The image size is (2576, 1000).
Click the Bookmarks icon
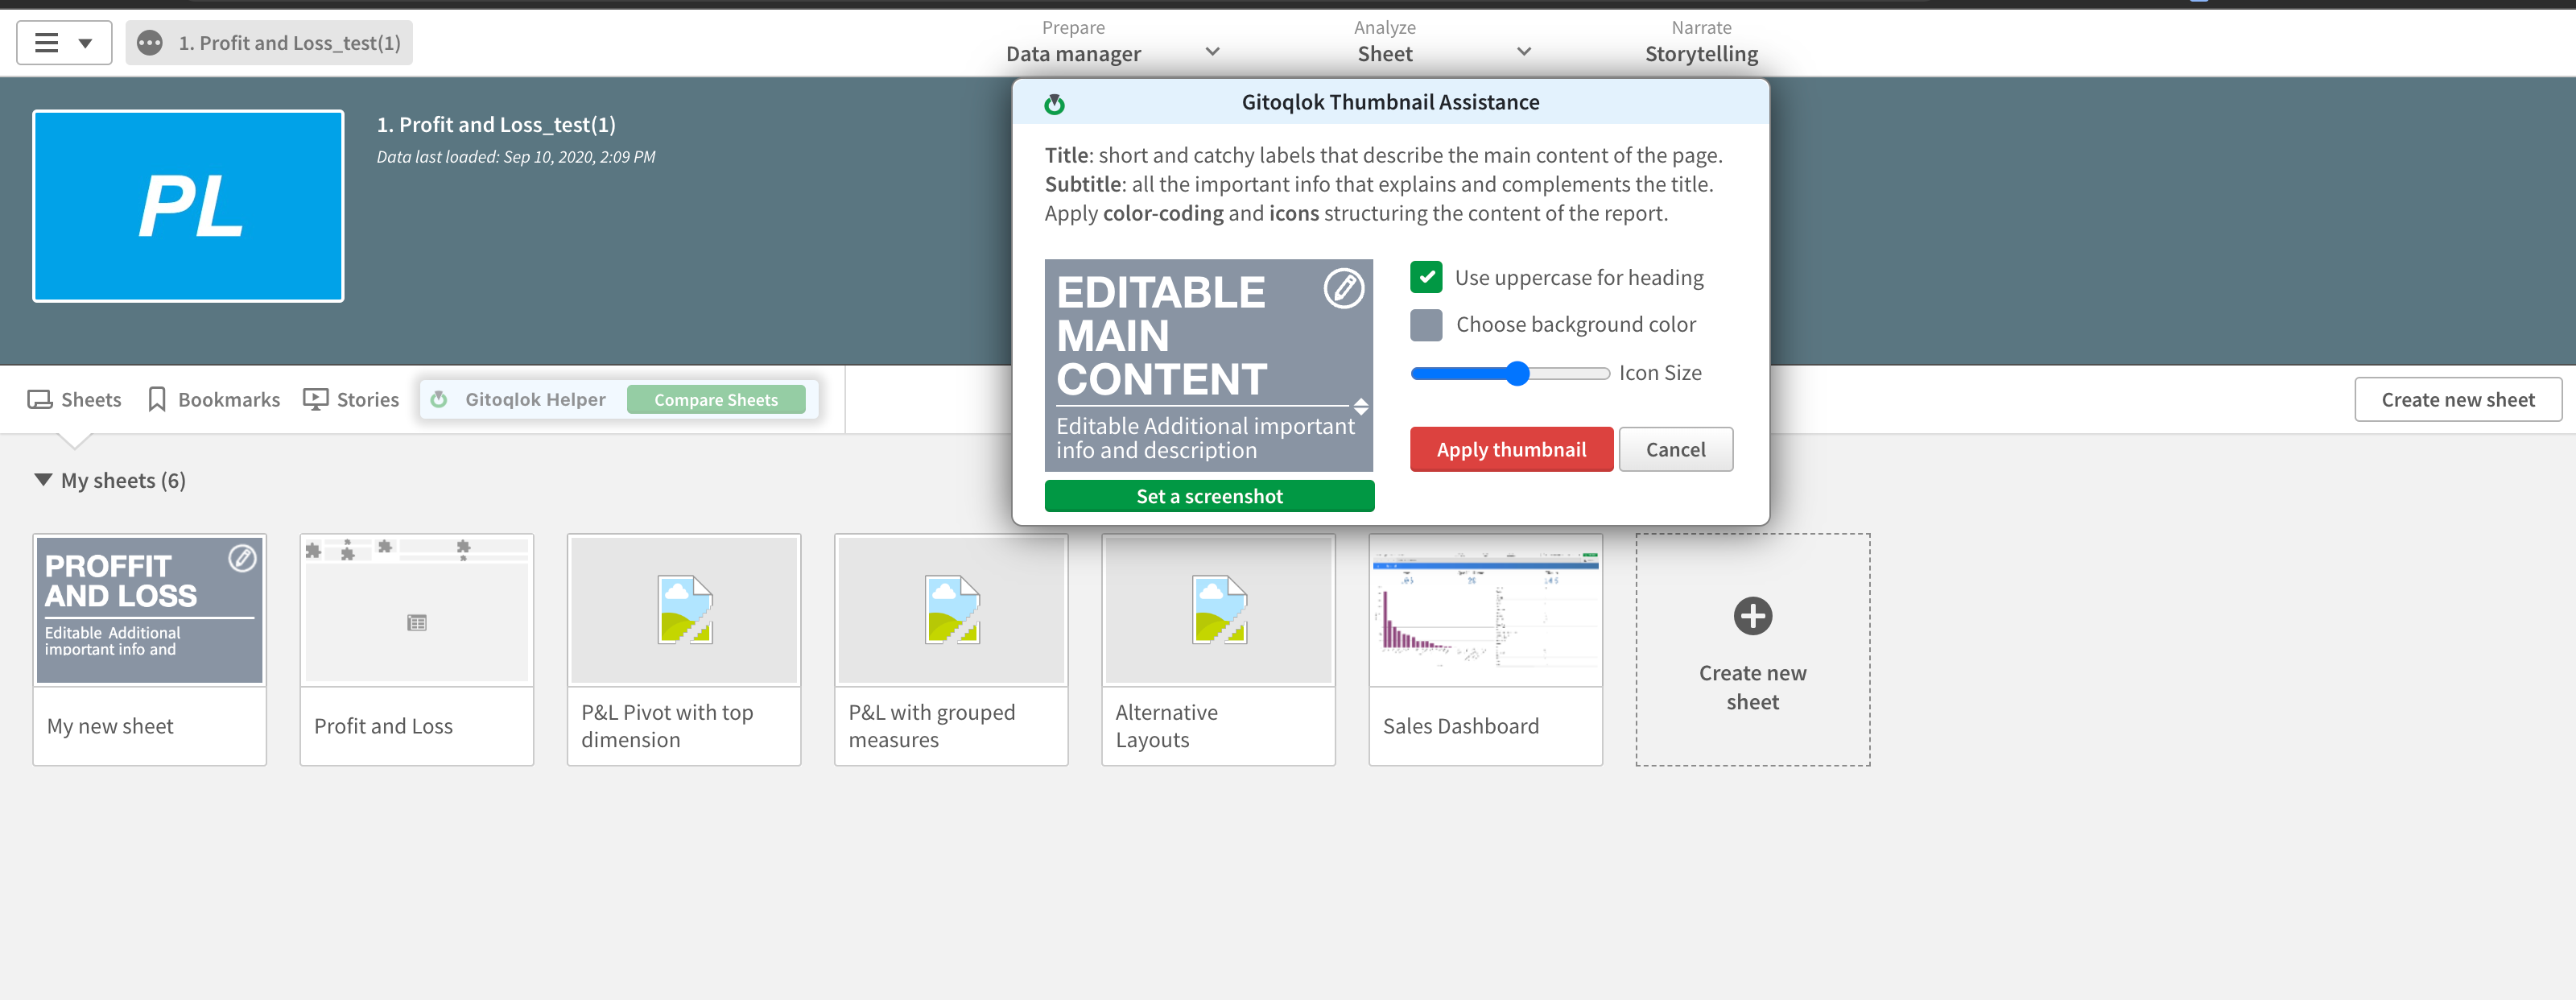(x=158, y=399)
